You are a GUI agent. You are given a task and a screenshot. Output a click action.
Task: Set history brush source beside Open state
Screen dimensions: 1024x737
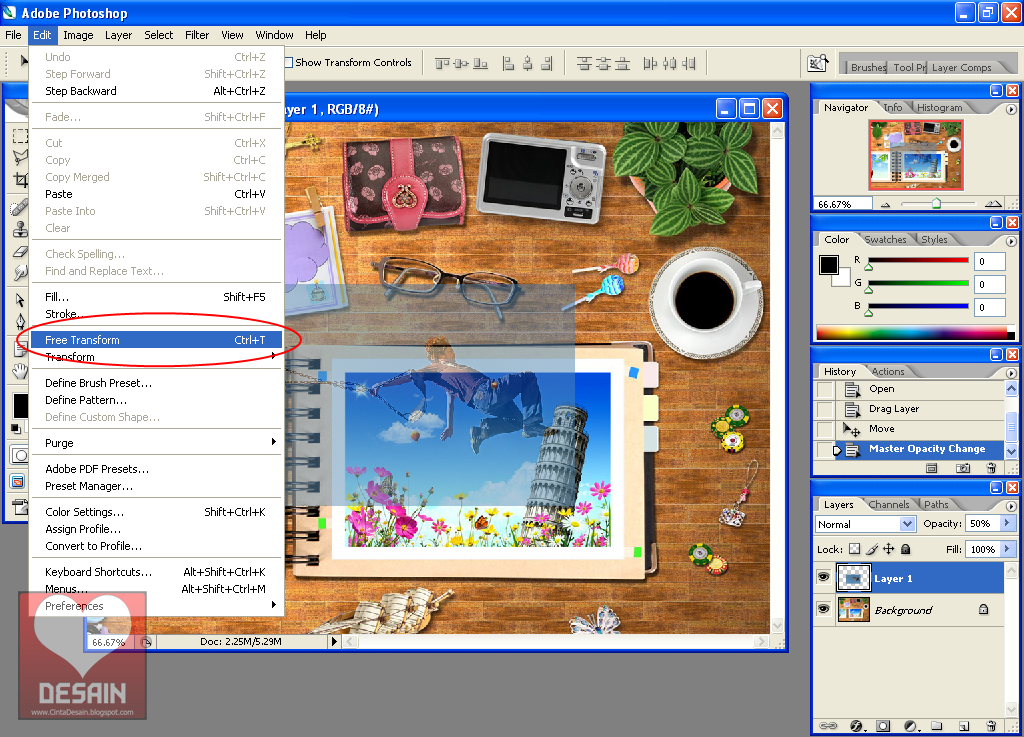825,390
